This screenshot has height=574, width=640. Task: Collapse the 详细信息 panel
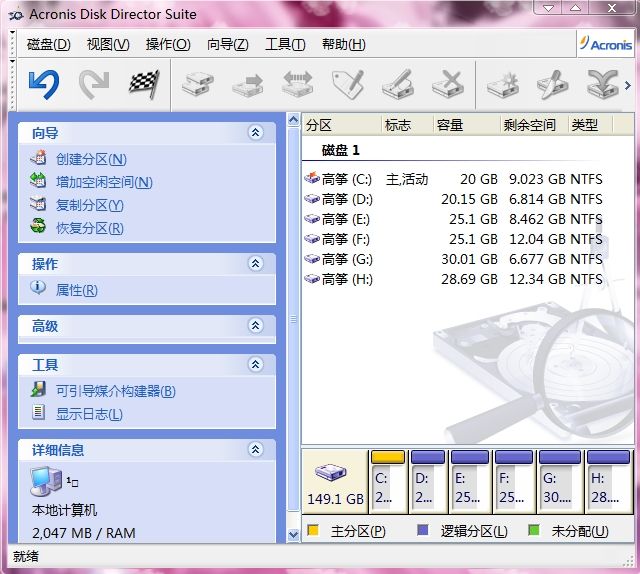pos(256,449)
